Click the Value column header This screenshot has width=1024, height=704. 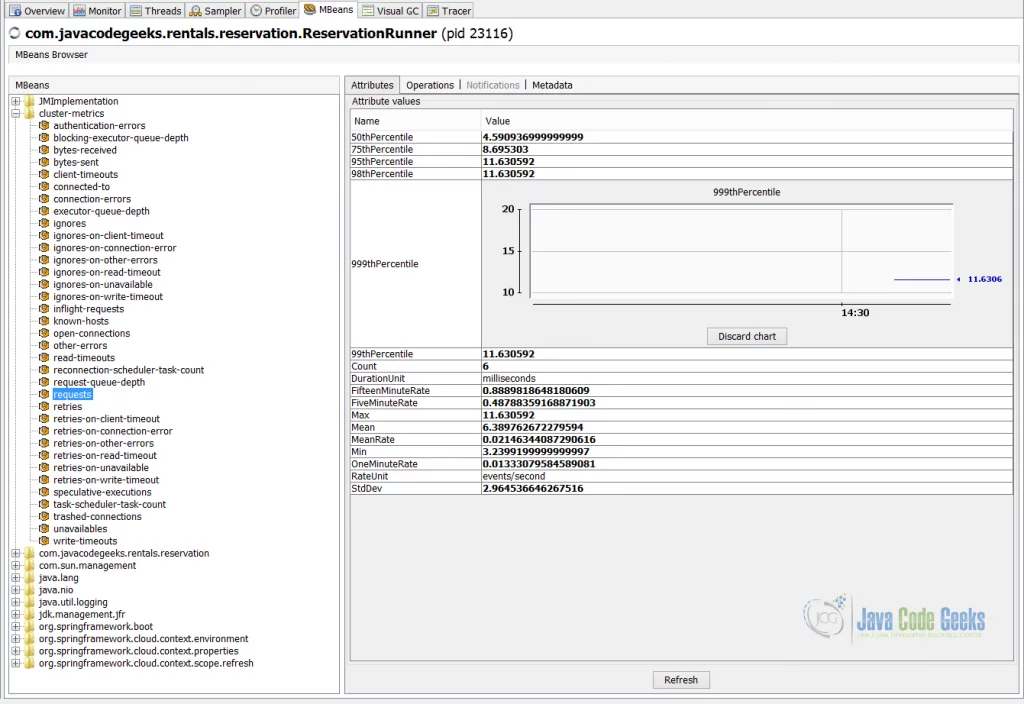coord(747,121)
